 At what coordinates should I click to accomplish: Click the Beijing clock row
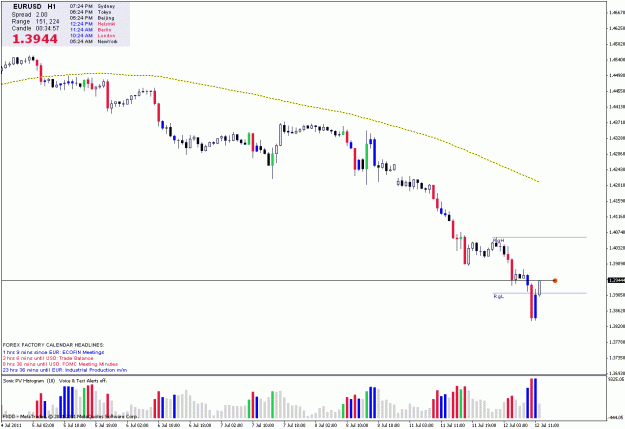[92, 18]
